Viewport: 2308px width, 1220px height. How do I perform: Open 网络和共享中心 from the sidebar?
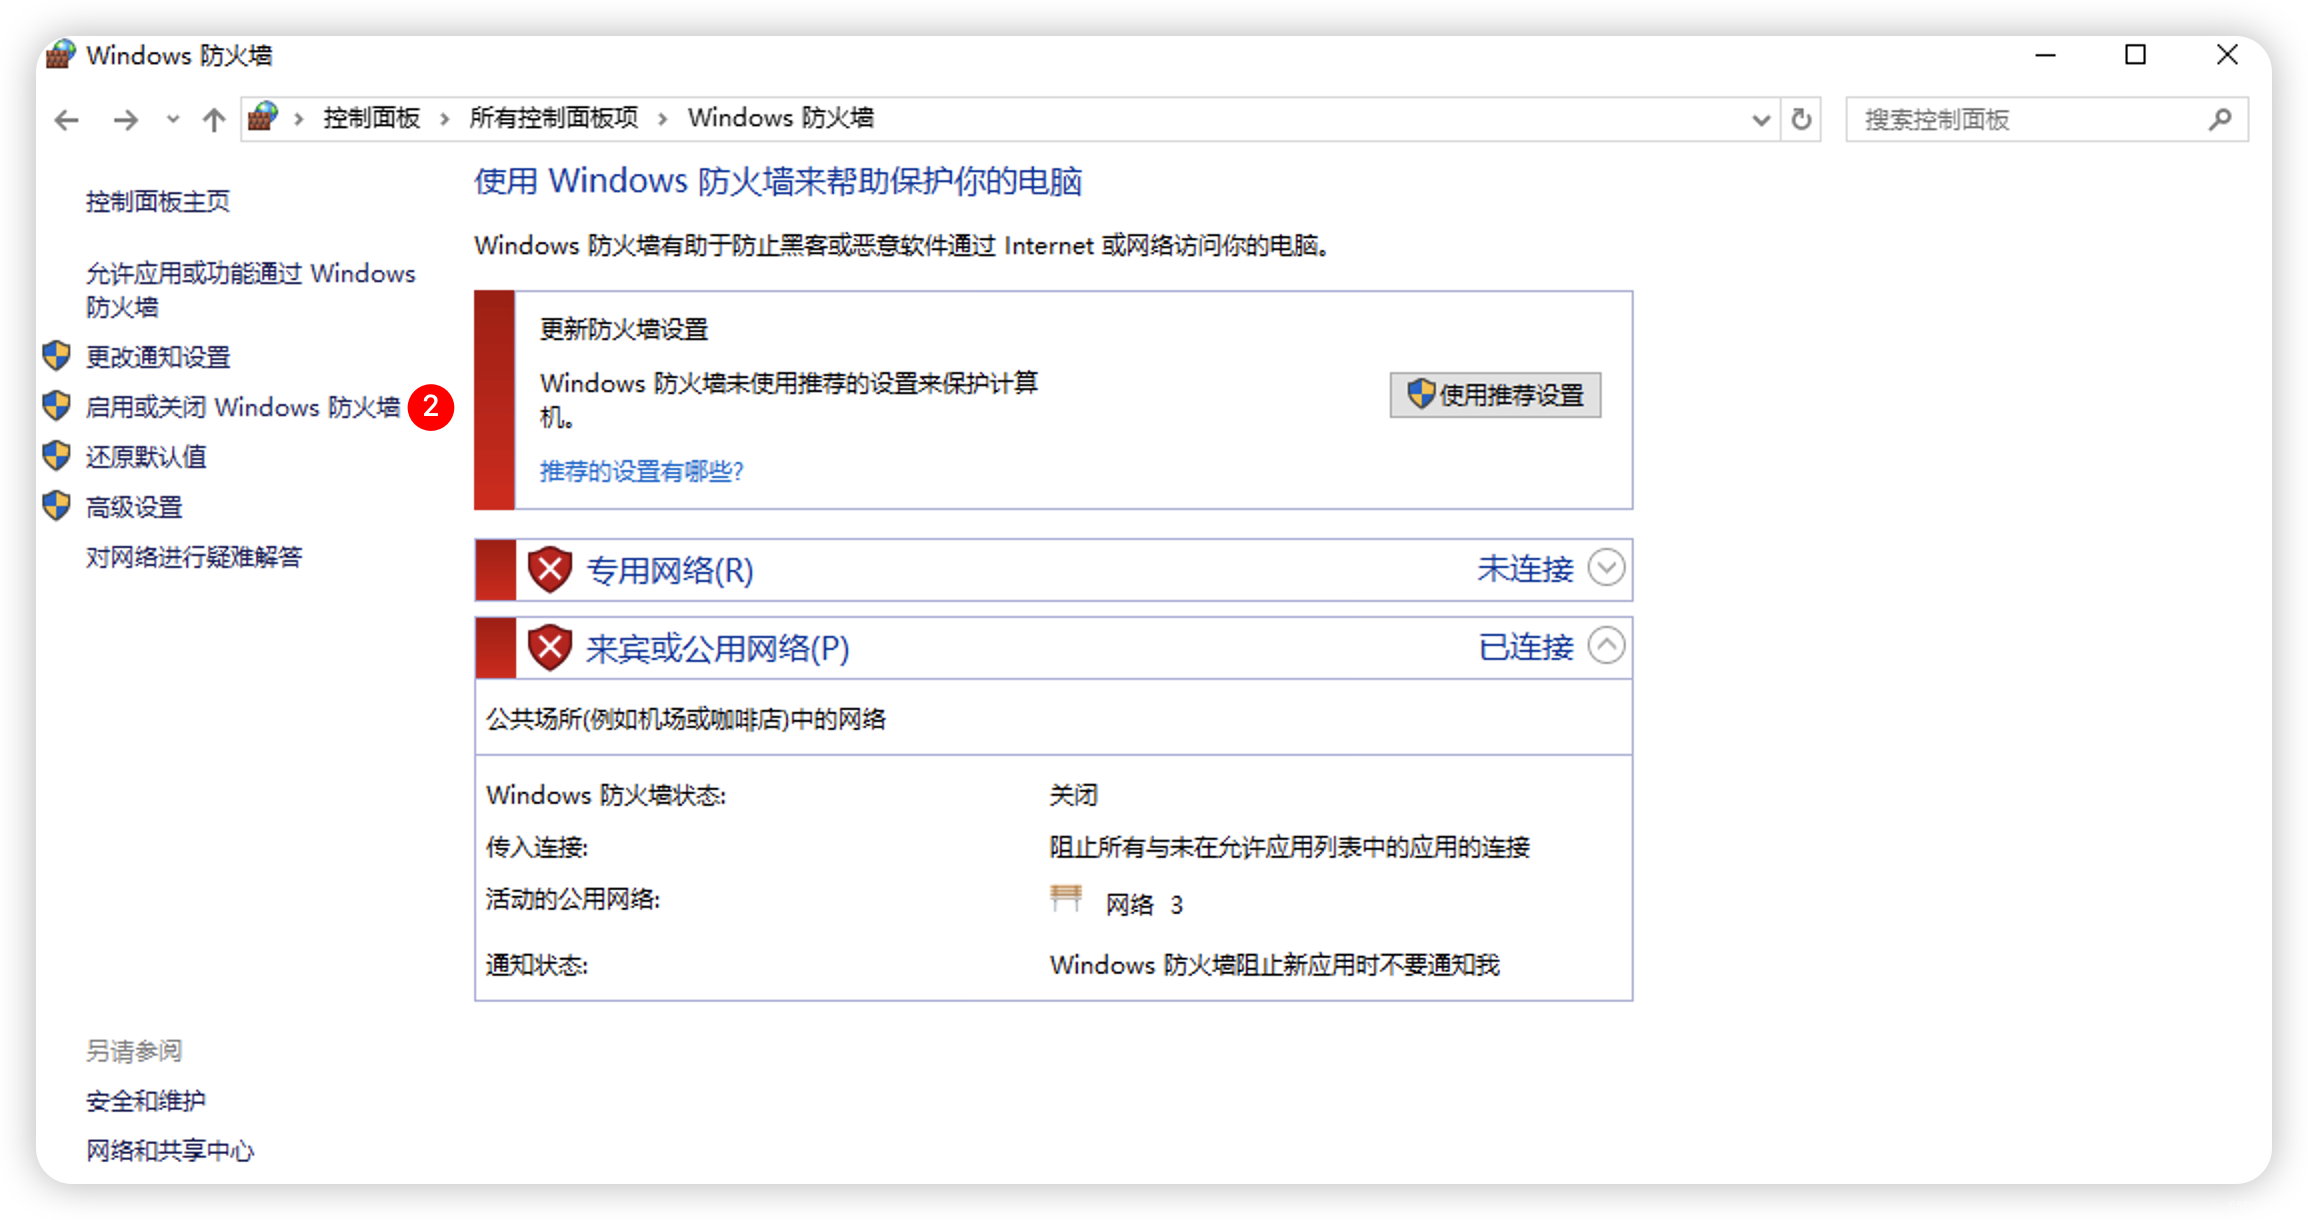[168, 1151]
